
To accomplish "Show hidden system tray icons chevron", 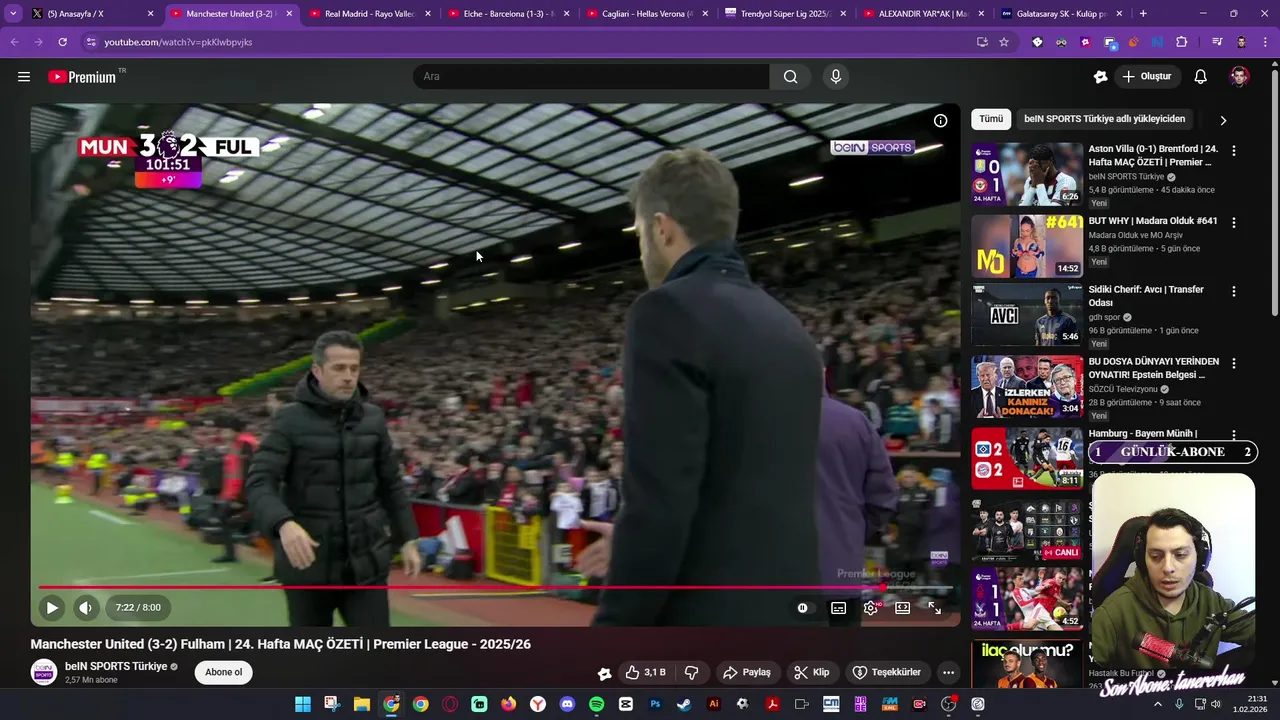I will click(x=1159, y=704).
